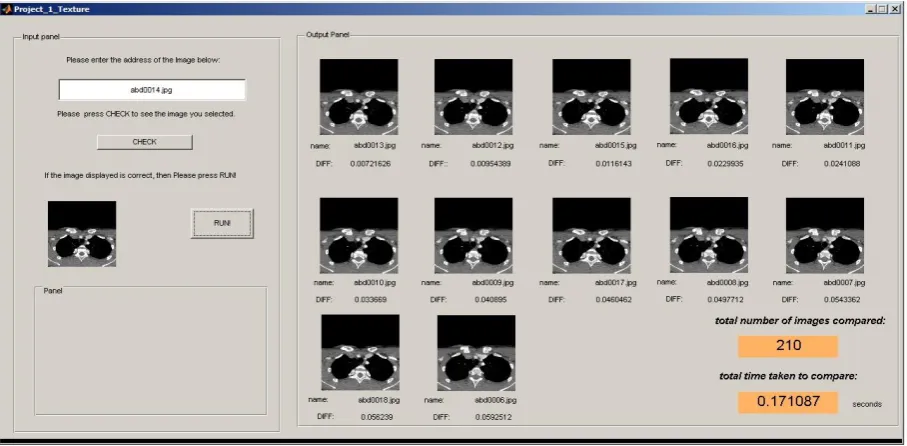Minimize the Project_1_Texture window

pos(871,9)
